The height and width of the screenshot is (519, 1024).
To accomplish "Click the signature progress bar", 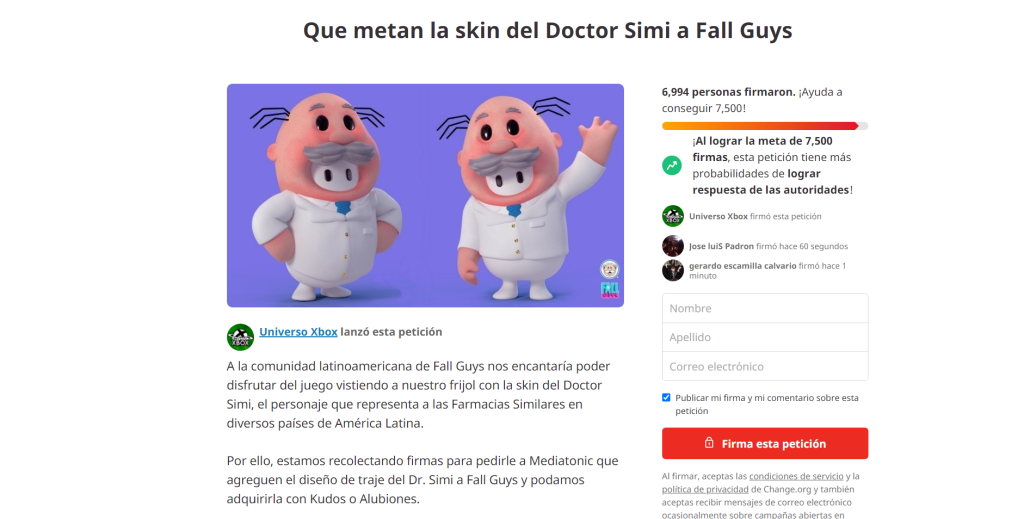I will click(x=765, y=126).
